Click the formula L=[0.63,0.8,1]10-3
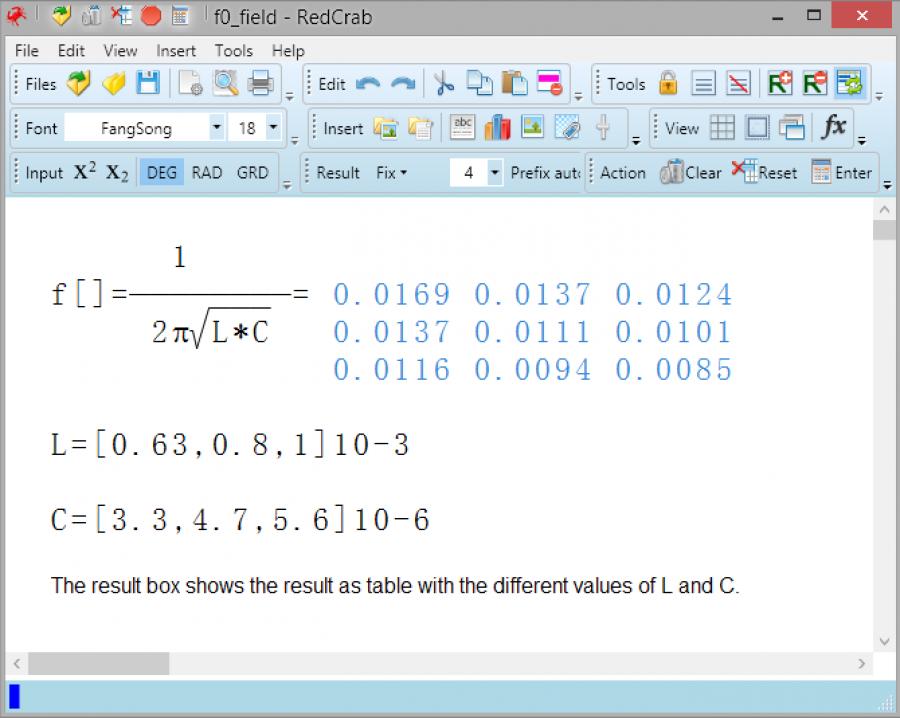The width and height of the screenshot is (900, 718). tap(230, 445)
